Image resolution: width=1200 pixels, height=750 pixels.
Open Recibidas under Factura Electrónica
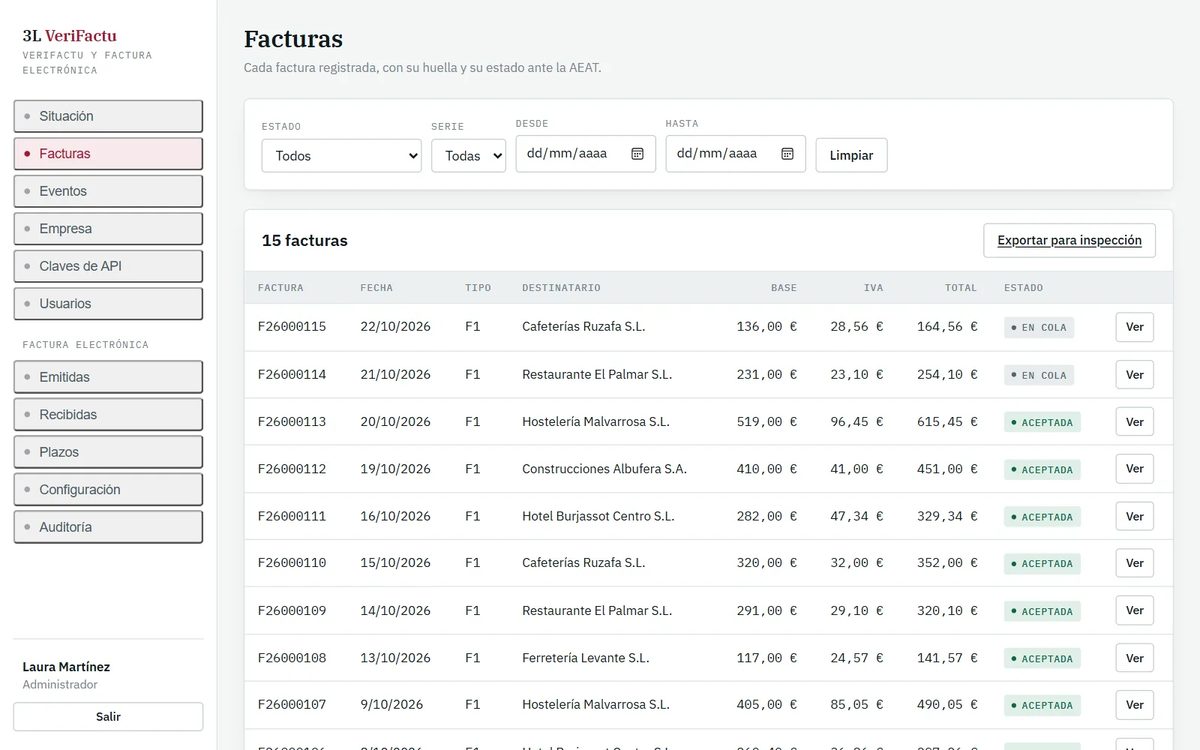108,415
